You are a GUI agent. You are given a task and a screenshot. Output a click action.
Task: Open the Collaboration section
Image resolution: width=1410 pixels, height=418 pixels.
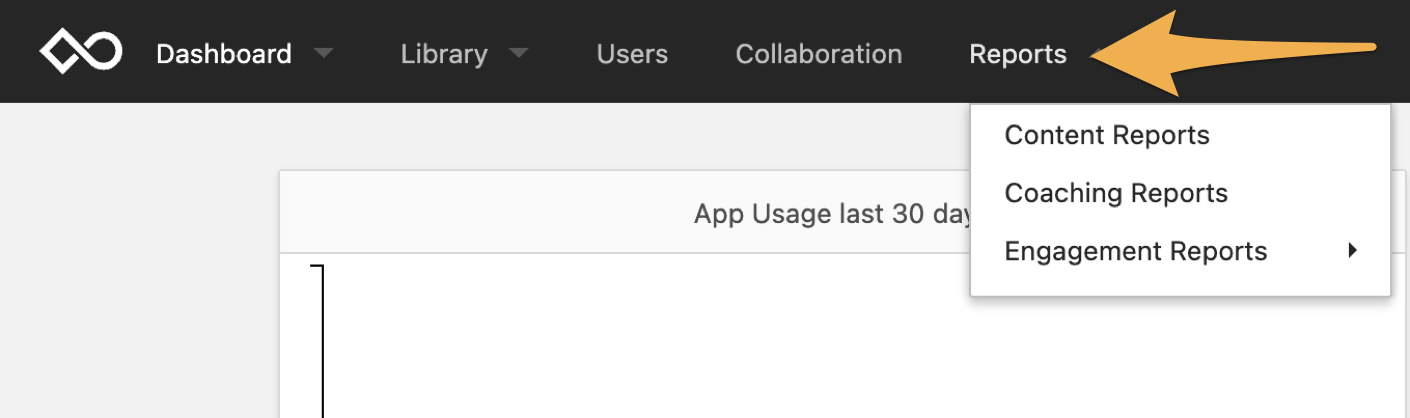click(x=819, y=54)
